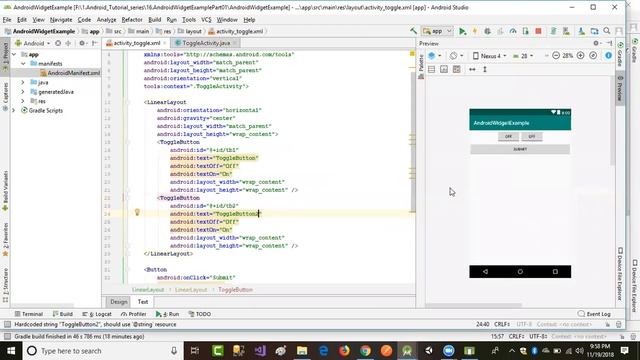Click the yellow lightbulb quick-fix icon
This screenshot has height=360, width=640.
pyautogui.click(x=137, y=212)
